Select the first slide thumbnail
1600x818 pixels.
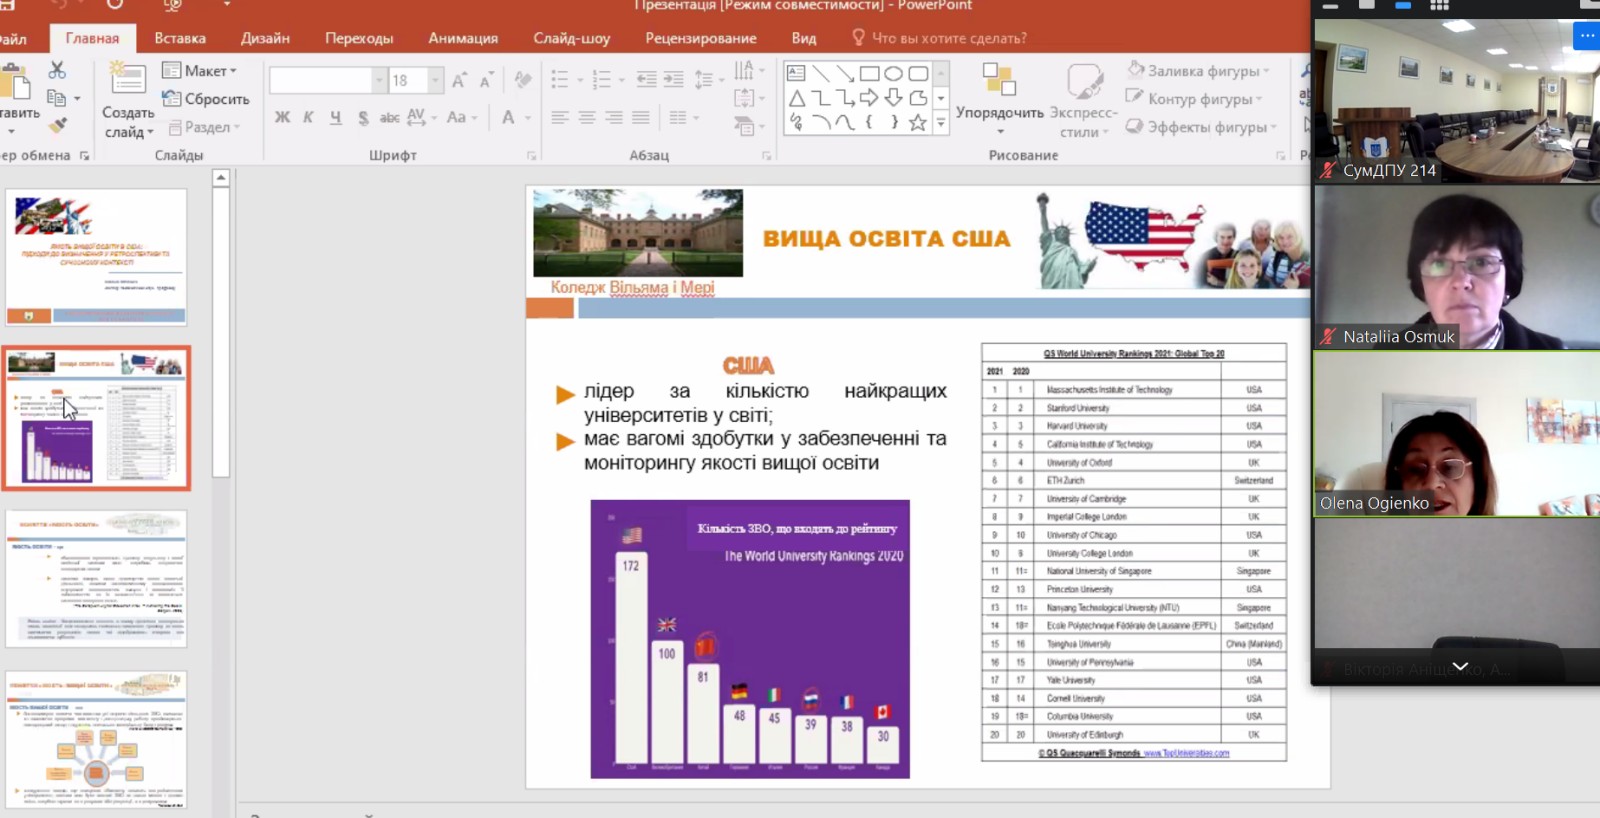[x=96, y=257]
